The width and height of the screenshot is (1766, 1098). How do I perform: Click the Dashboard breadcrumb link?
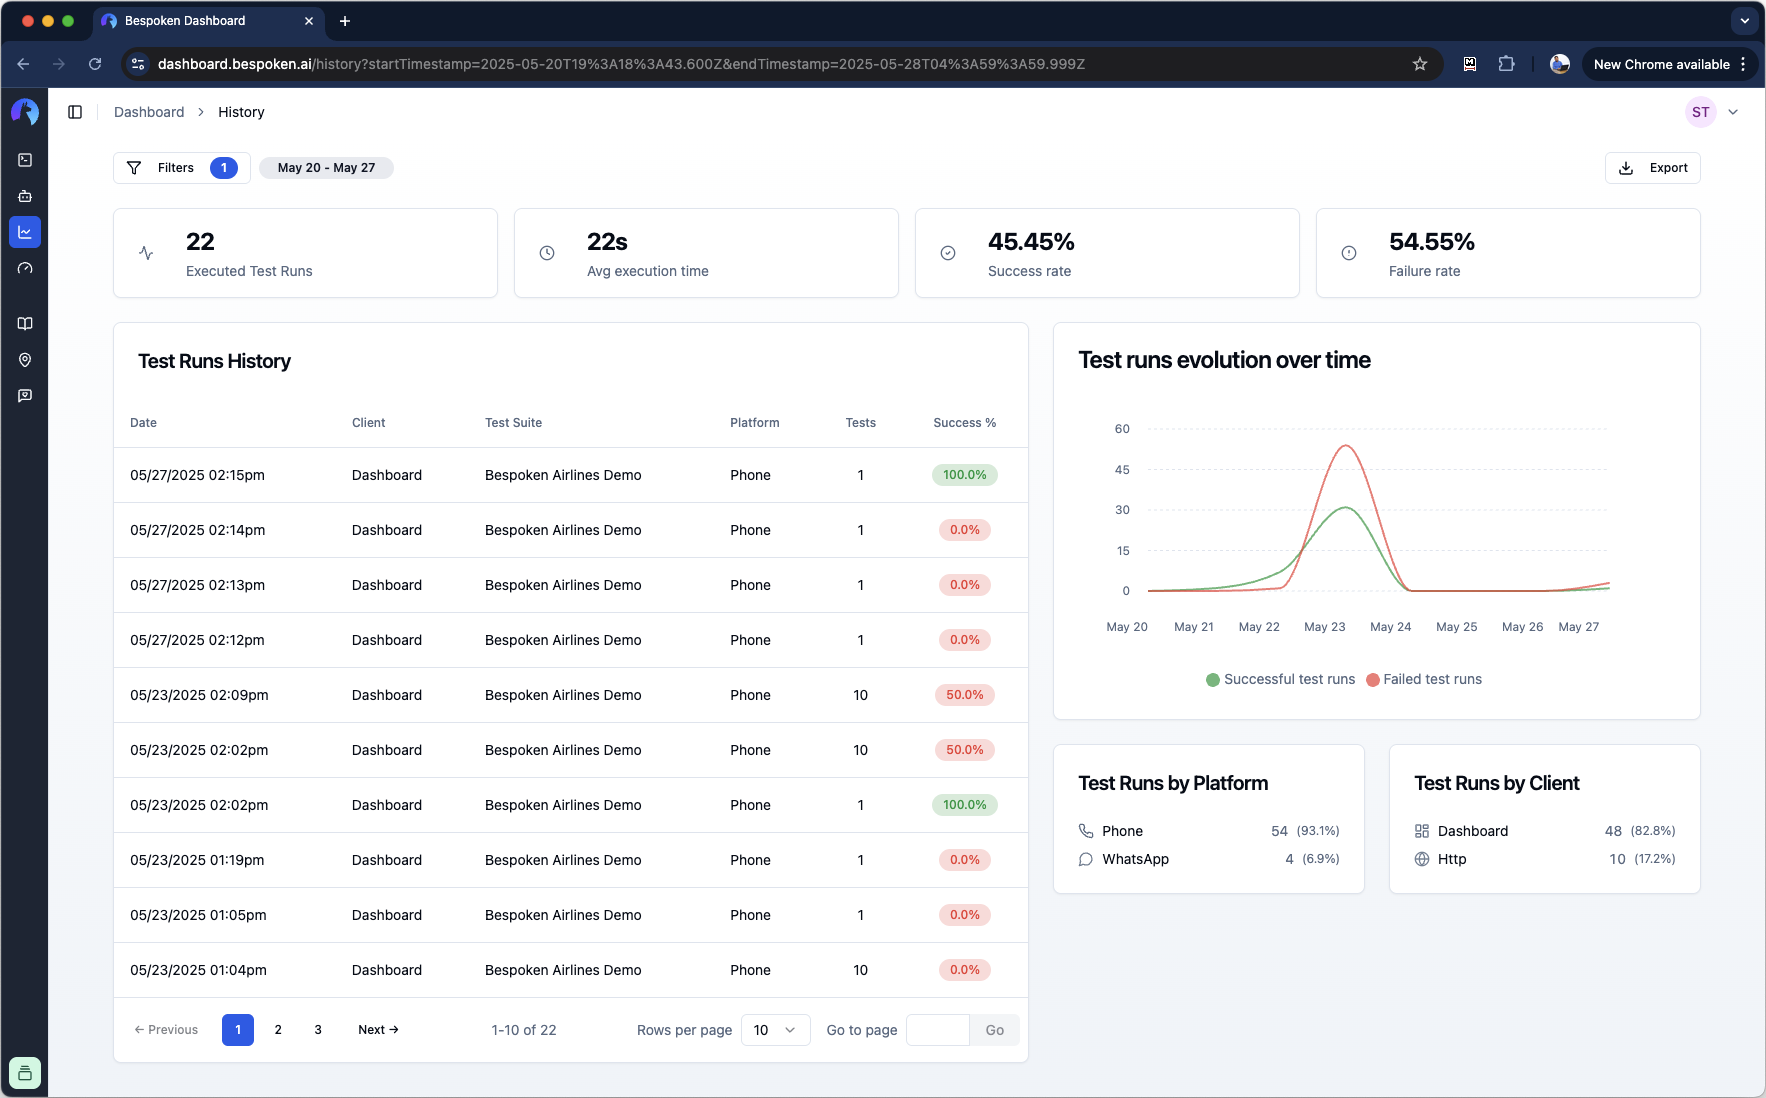(x=149, y=112)
